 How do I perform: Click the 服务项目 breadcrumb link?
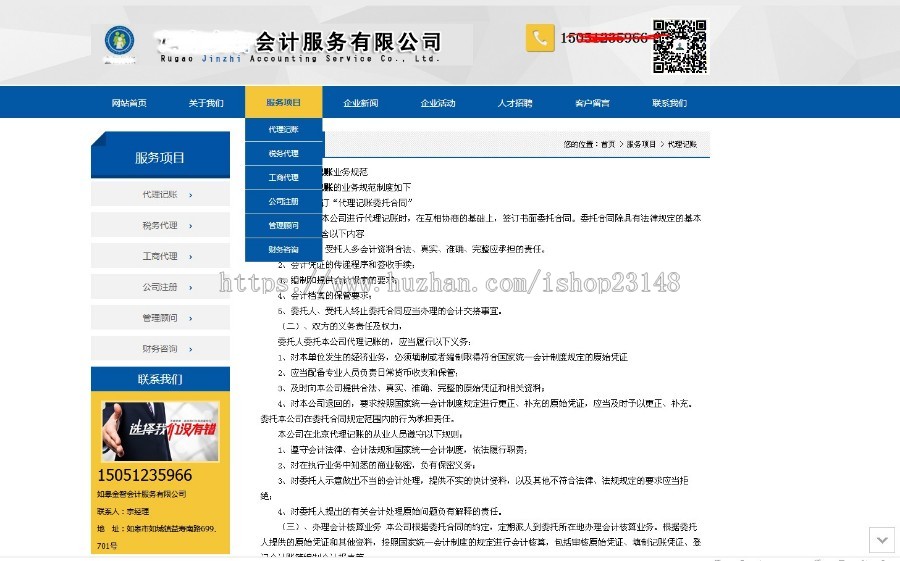coord(641,145)
